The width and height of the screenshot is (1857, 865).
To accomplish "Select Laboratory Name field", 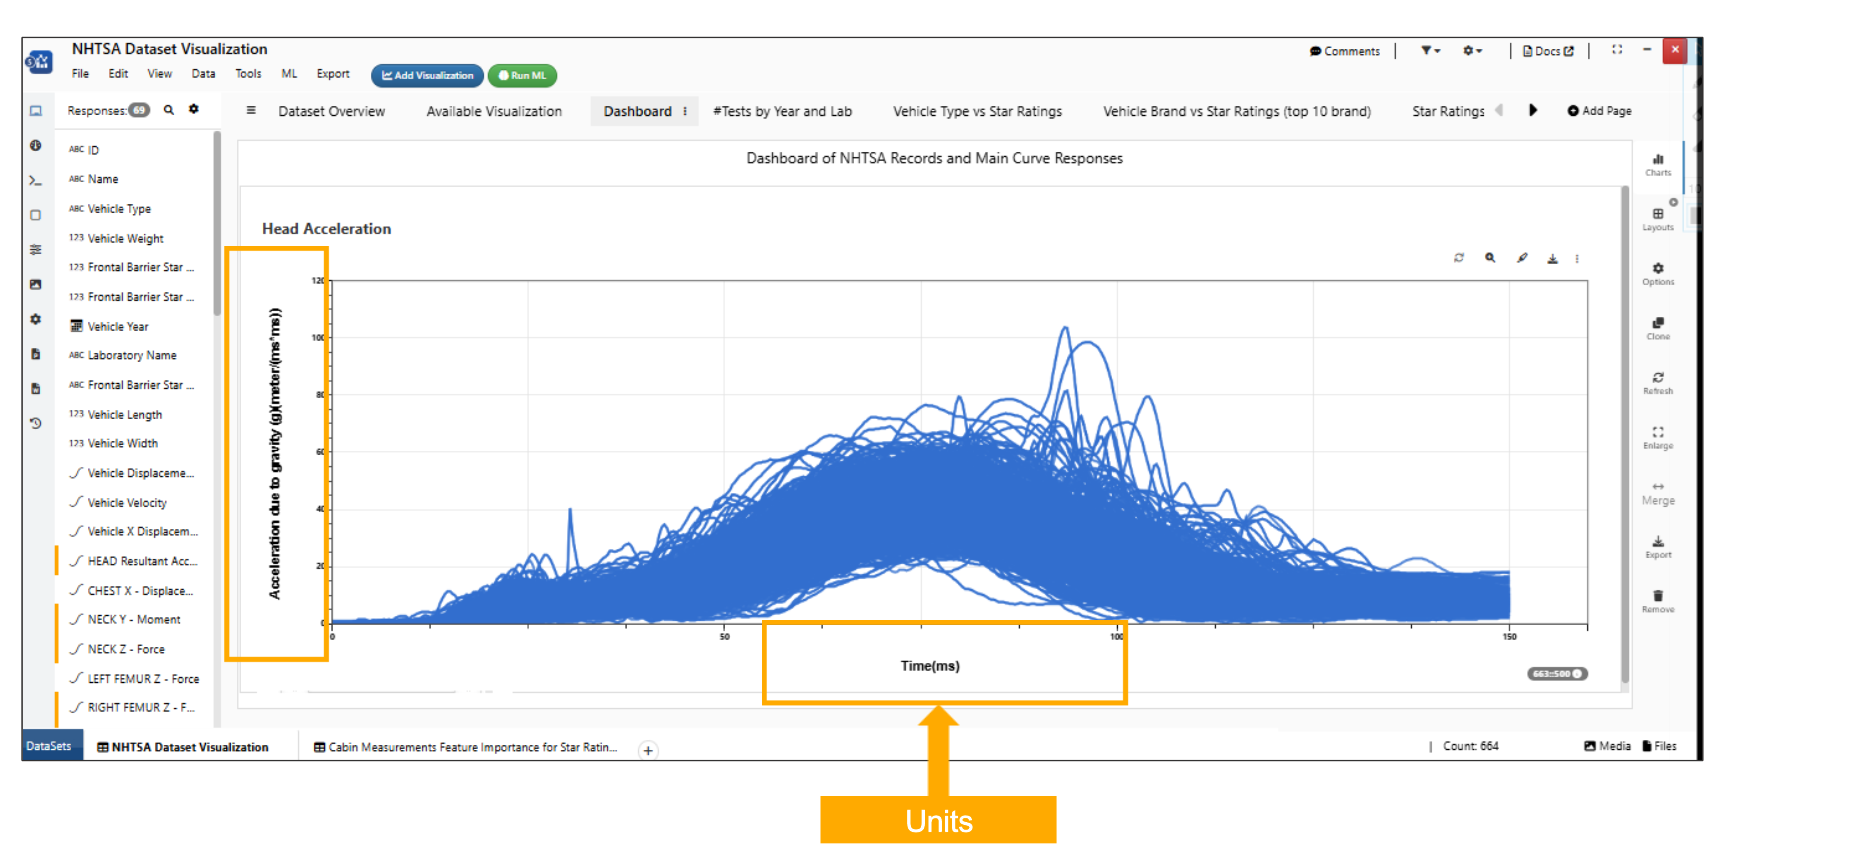I will pos(123,355).
